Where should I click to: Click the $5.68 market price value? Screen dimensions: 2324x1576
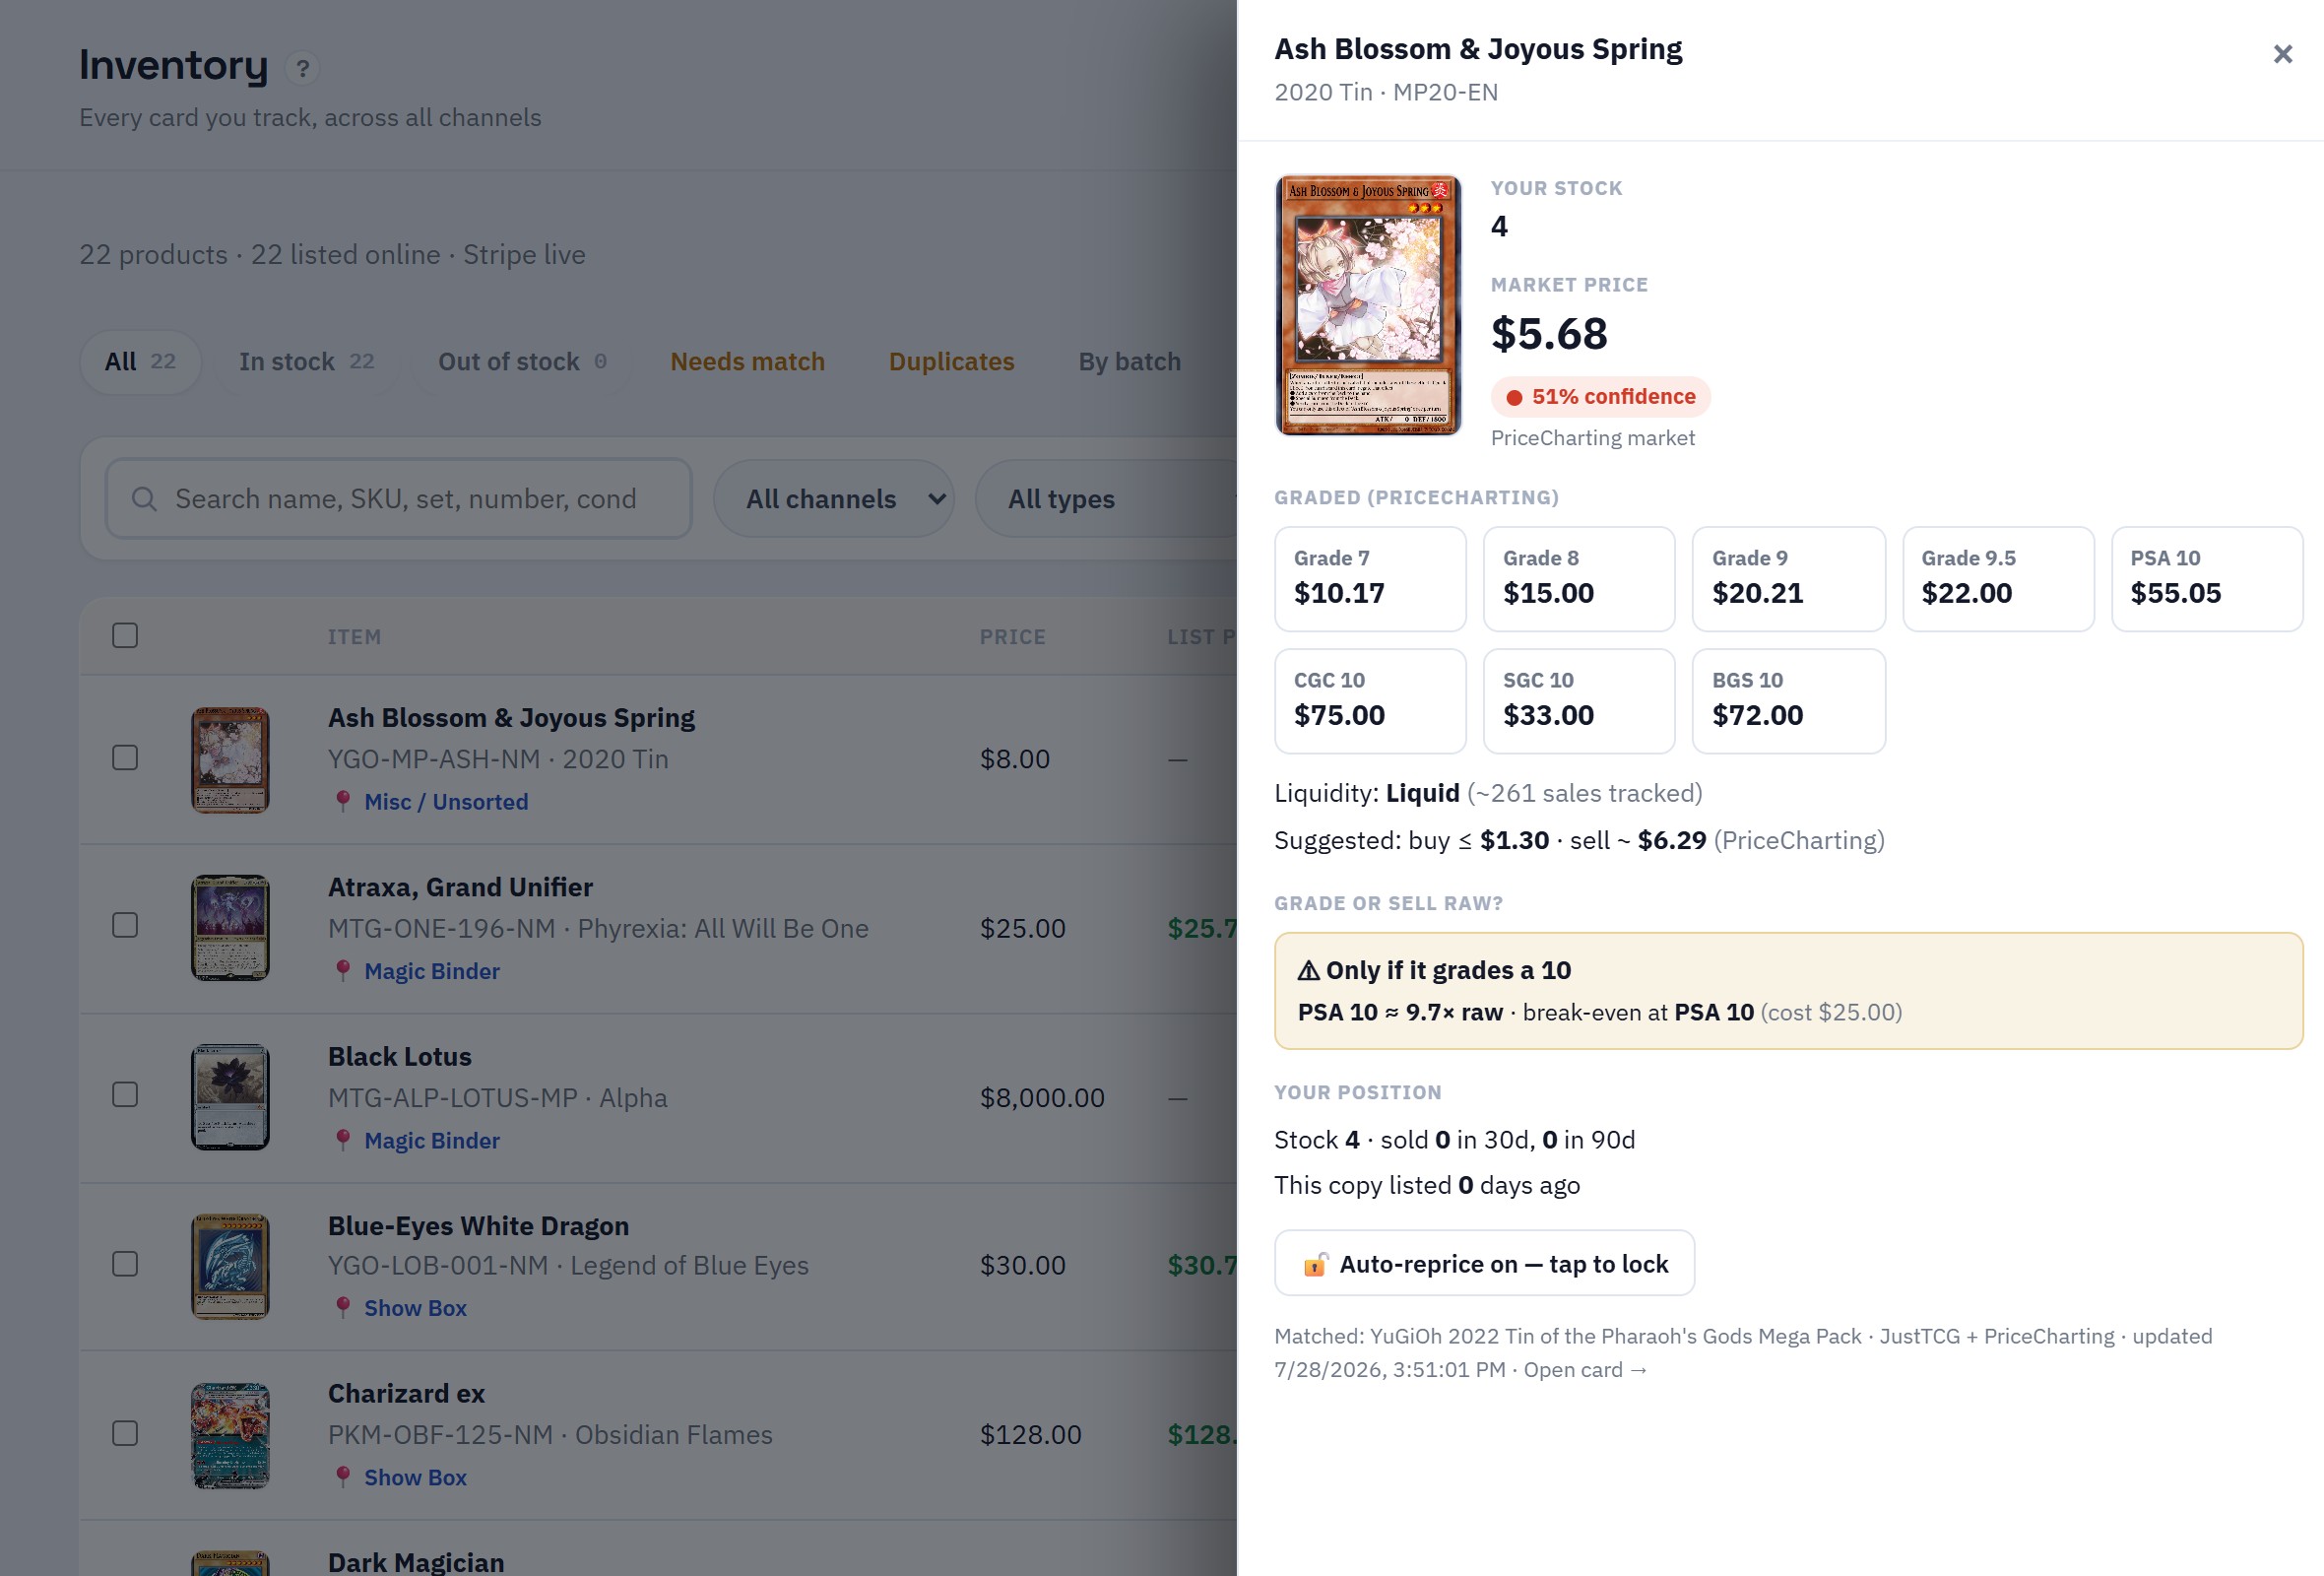(x=1549, y=334)
